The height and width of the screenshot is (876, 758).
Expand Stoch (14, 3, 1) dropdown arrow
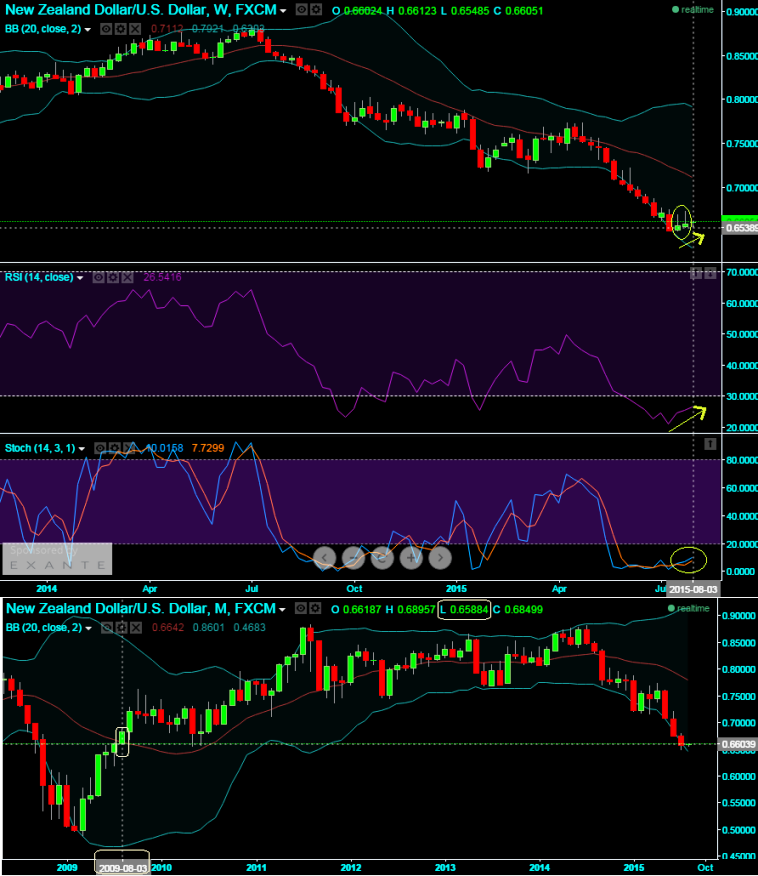coord(82,449)
